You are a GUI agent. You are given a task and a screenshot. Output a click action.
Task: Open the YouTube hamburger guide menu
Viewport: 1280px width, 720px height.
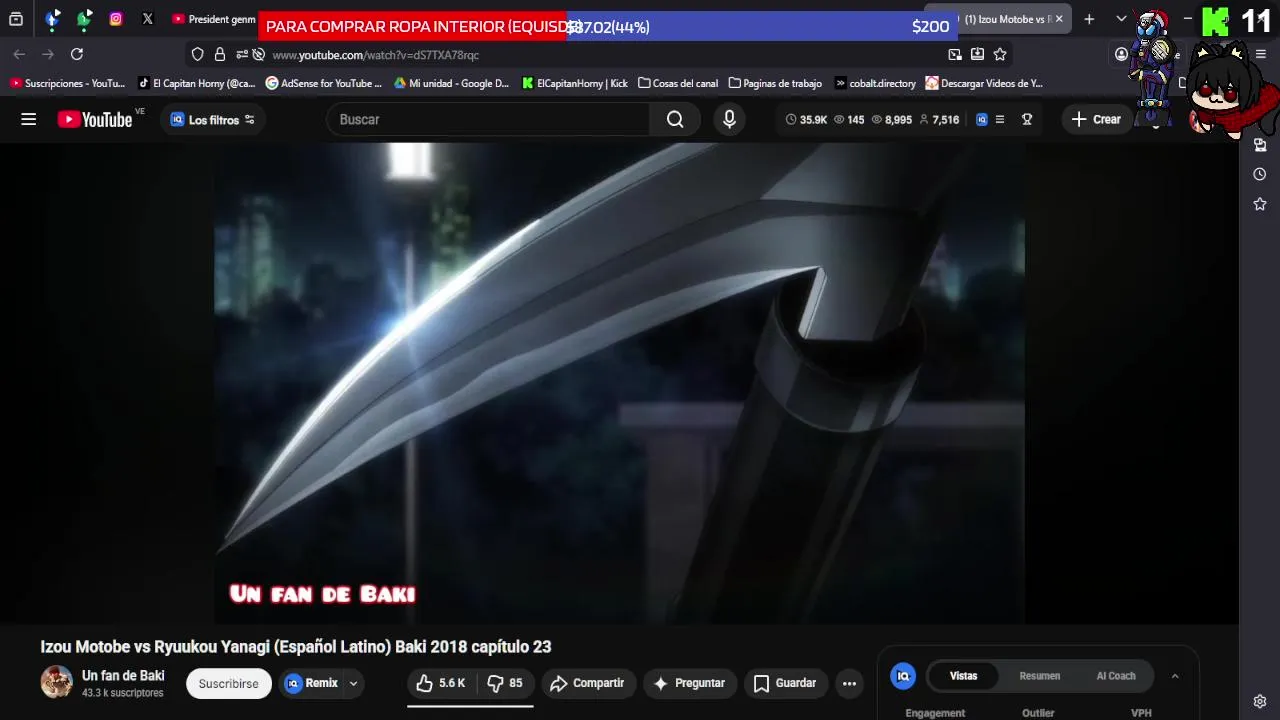(28, 119)
